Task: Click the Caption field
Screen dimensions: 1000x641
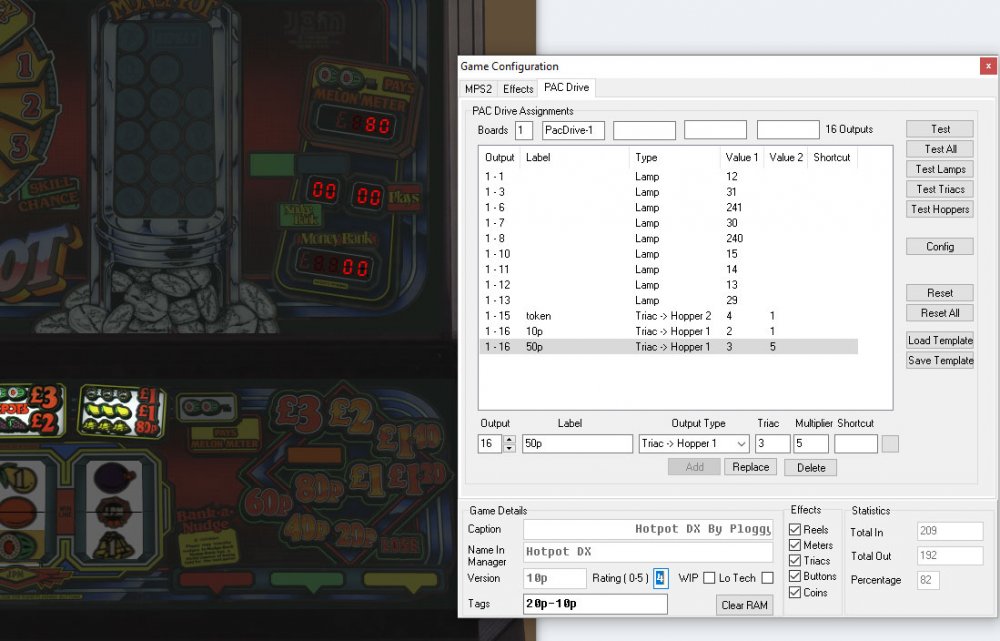Action: click(x=648, y=529)
